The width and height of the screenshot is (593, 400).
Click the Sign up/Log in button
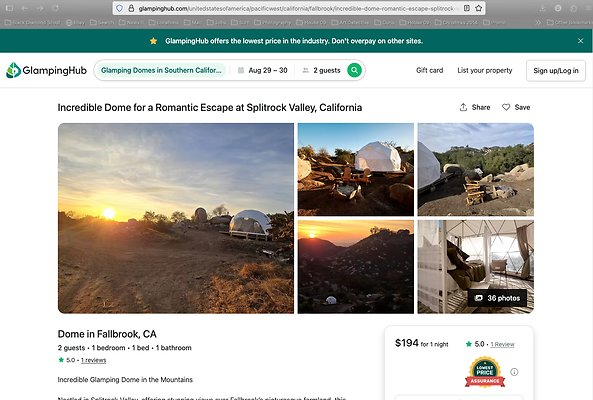click(x=556, y=71)
